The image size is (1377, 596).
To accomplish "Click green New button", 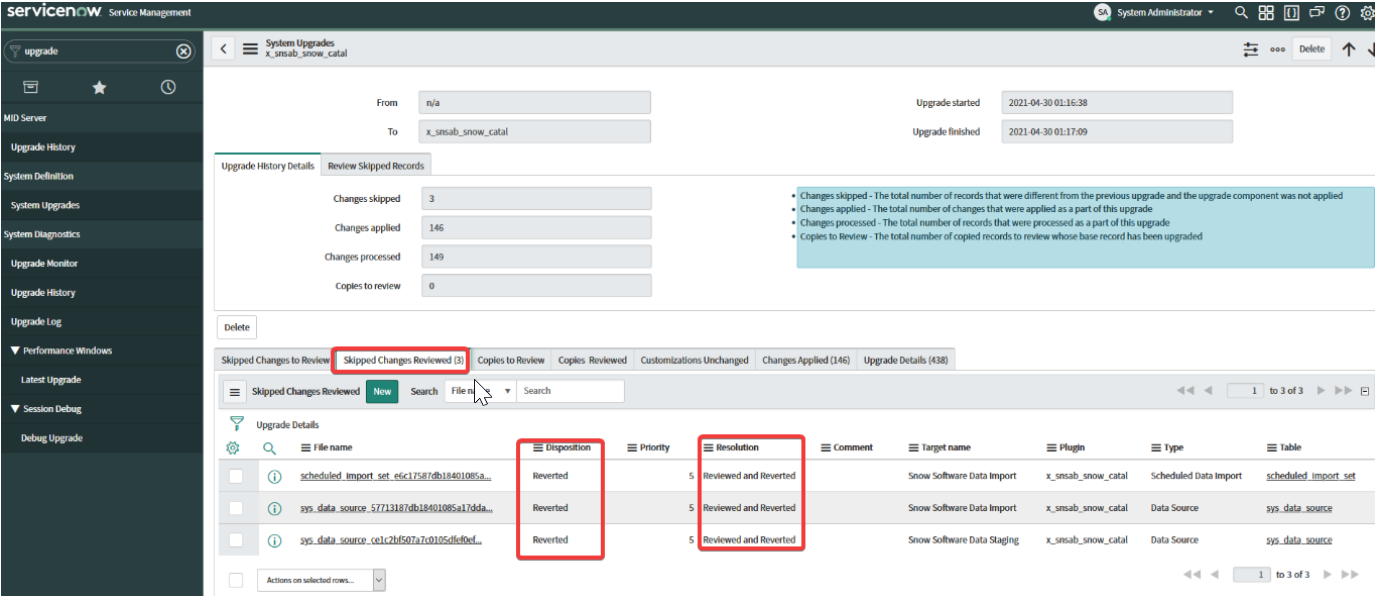I will tap(382, 391).
